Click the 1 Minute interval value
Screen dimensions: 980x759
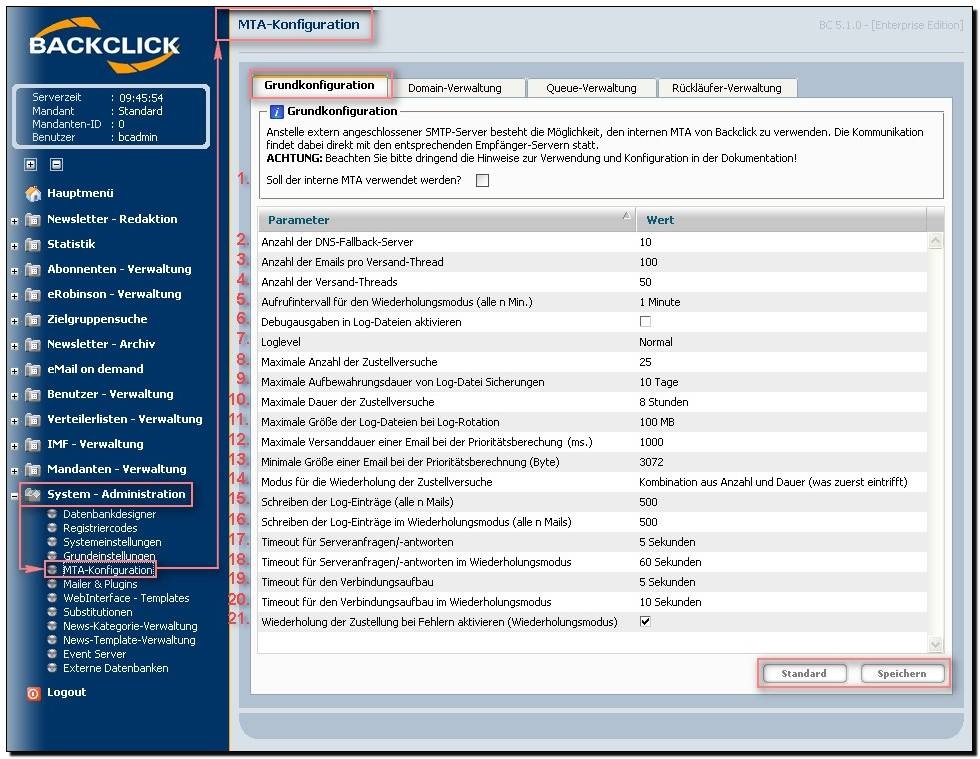pyautogui.click(x=659, y=302)
